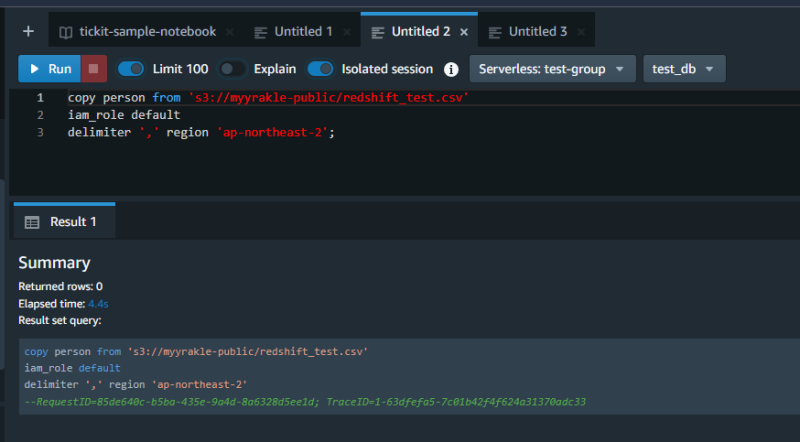This screenshot has height=442, width=800.
Task: Click the red stop query button
Action: (x=93, y=69)
